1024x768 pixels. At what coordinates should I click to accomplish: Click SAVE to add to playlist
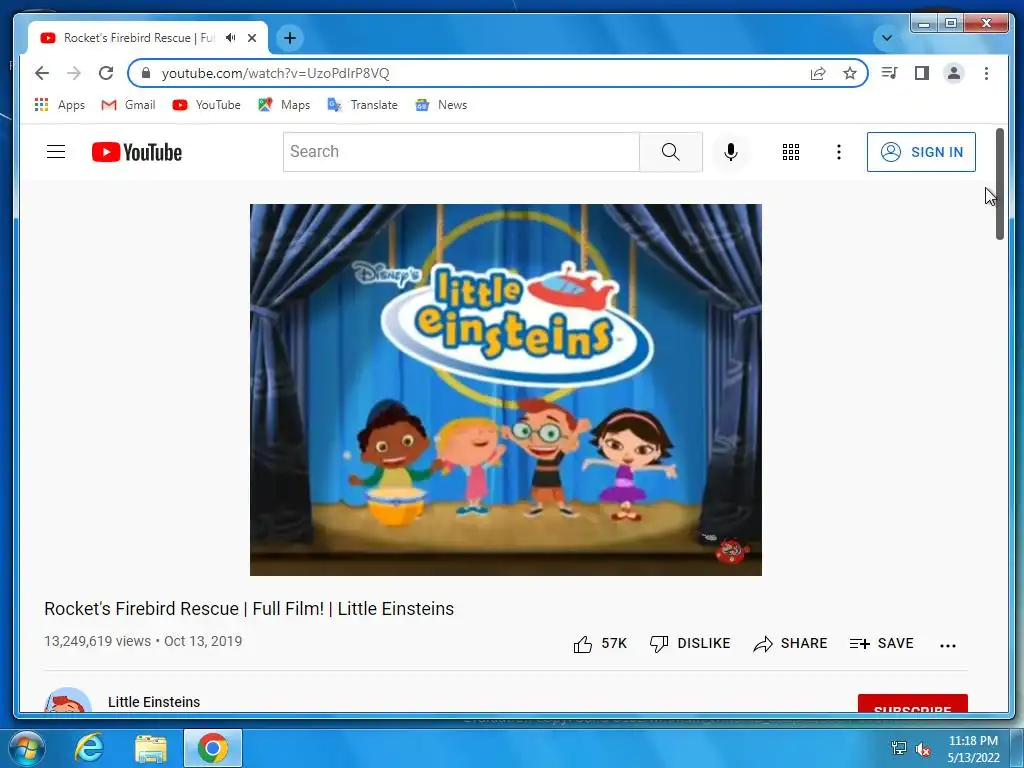click(x=881, y=644)
